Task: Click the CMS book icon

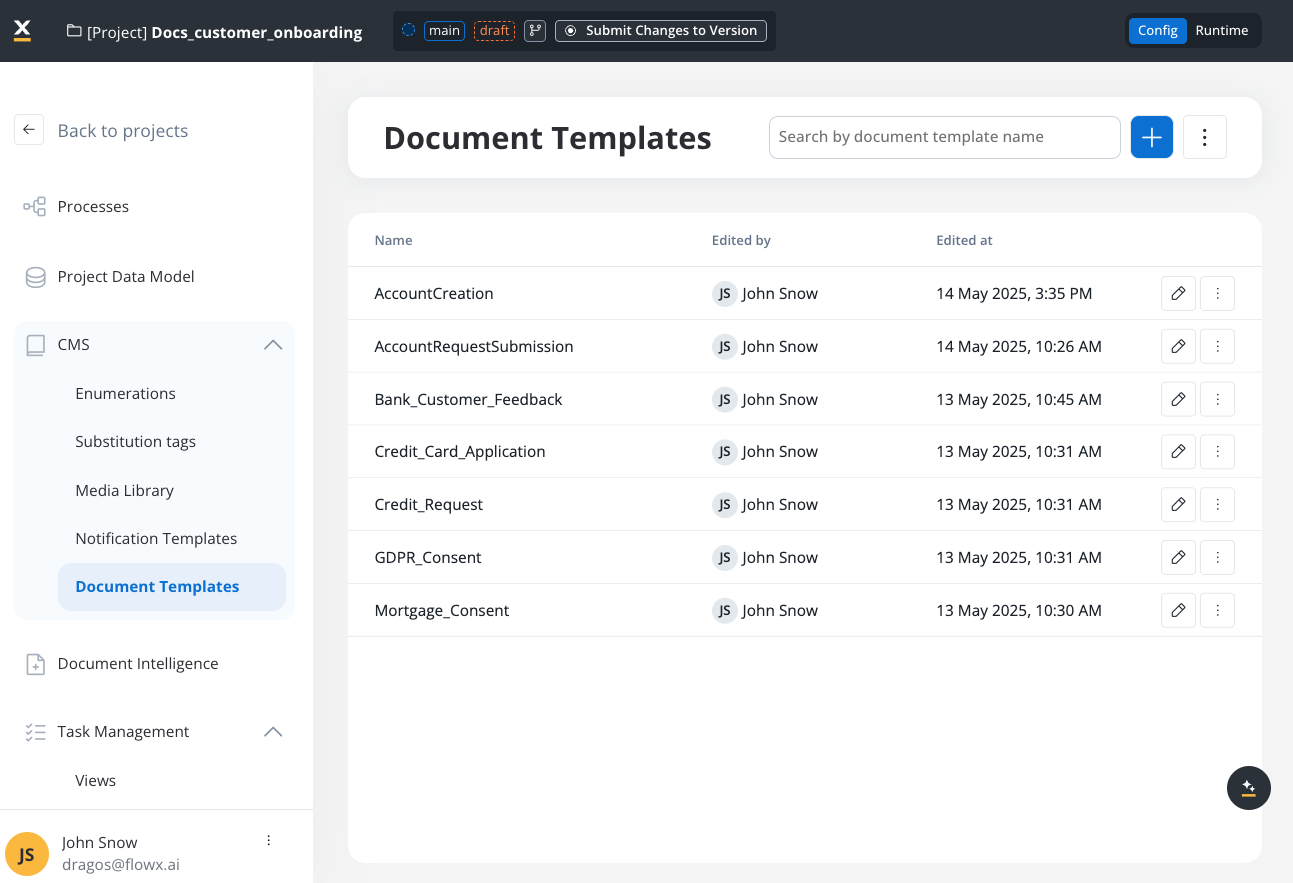Action: pyautogui.click(x=35, y=345)
